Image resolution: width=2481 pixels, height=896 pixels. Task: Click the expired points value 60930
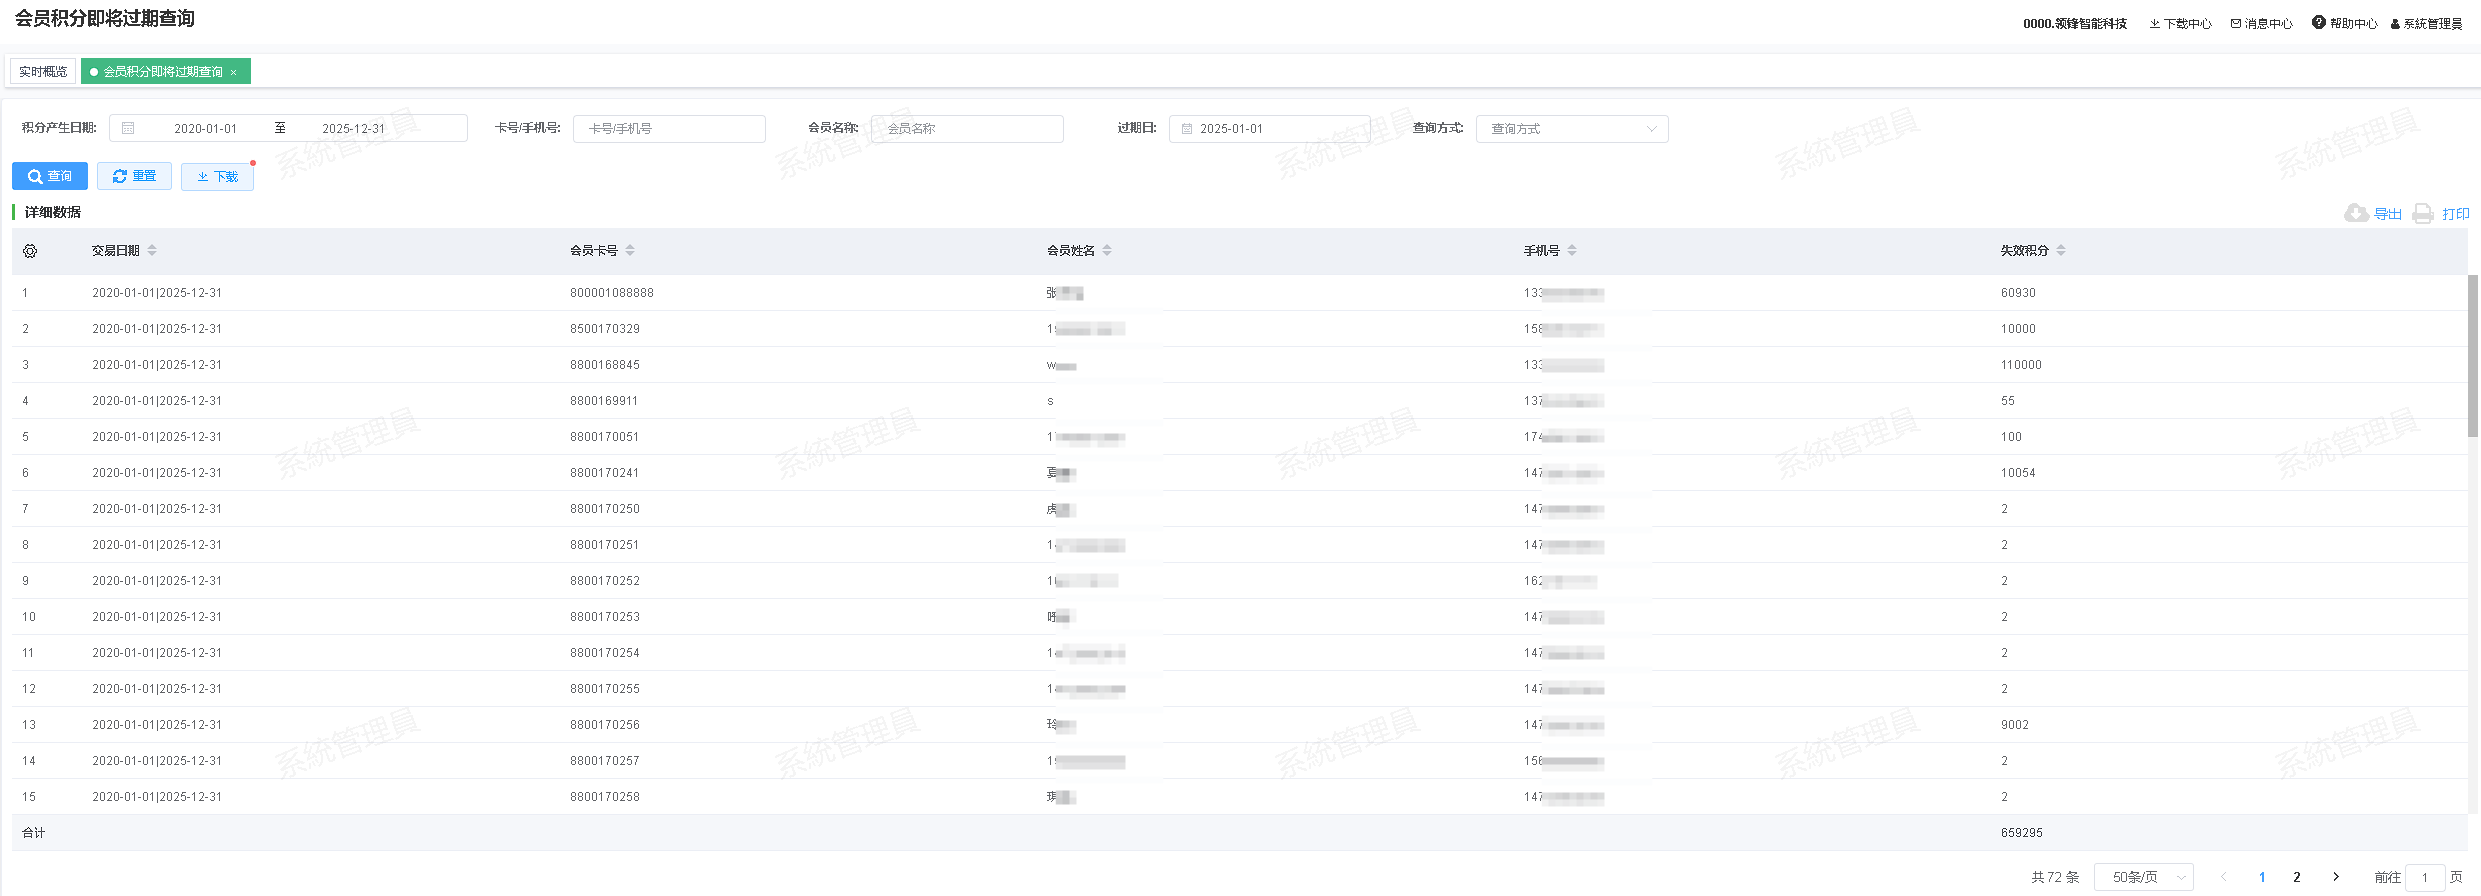click(2018, 293)
